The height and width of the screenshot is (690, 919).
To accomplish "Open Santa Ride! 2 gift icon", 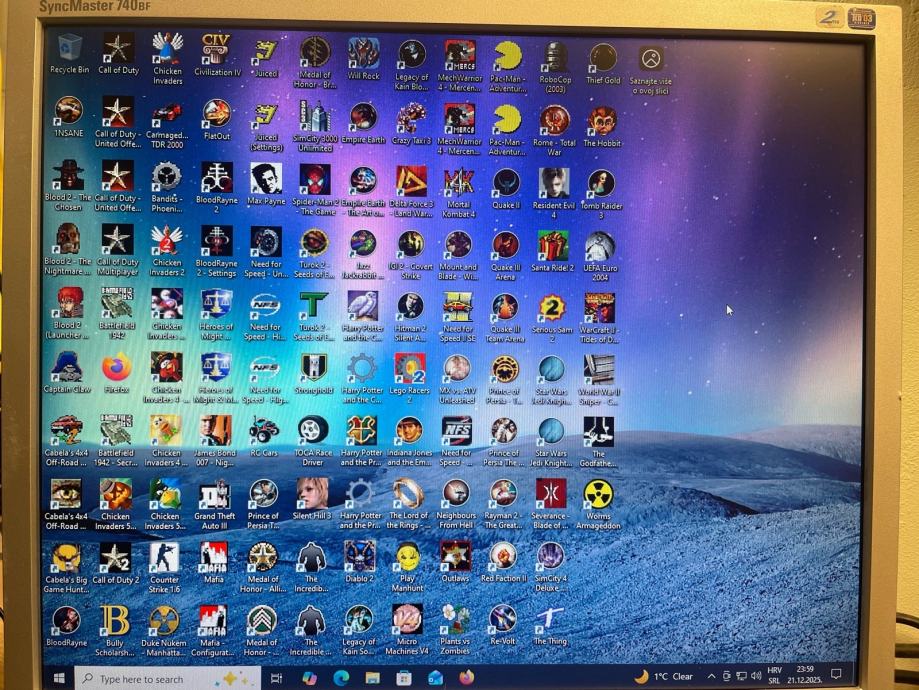I will pos(552,250).
